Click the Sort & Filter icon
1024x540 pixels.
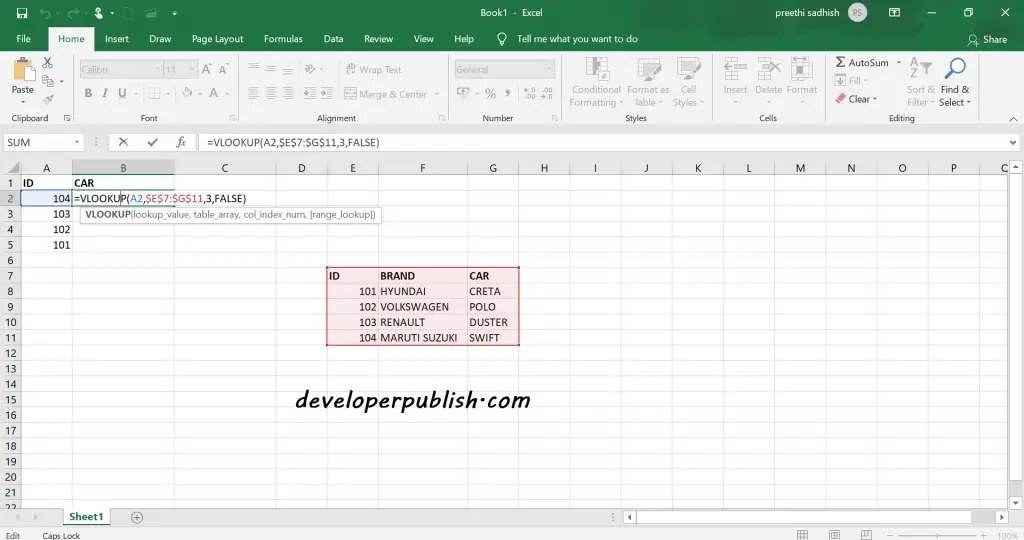pos(921,69)
